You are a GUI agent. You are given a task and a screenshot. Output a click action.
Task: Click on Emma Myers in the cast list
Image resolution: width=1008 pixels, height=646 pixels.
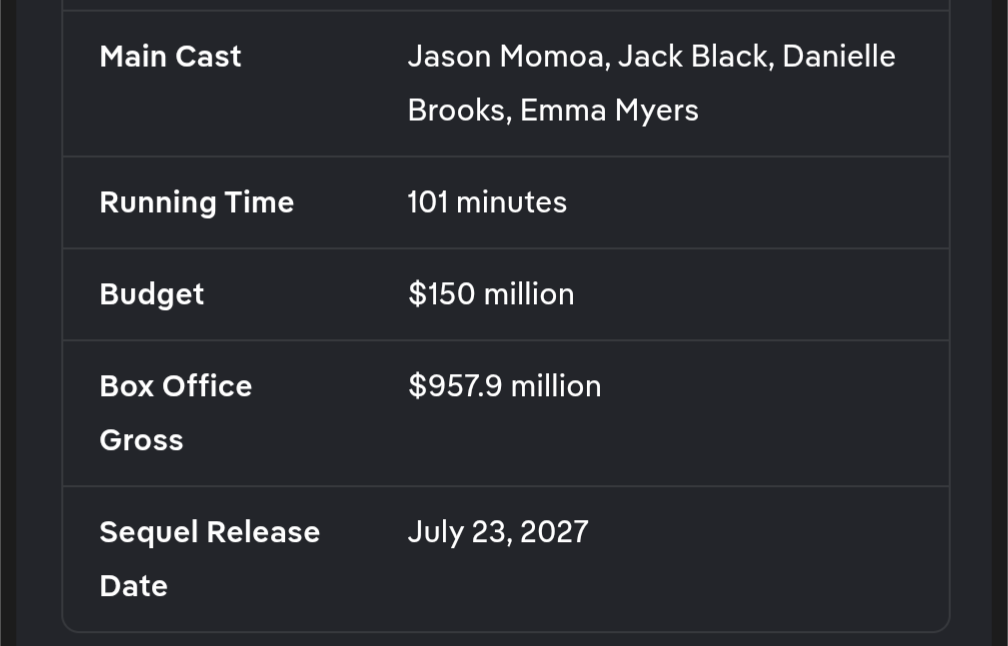tap(609, 110)
